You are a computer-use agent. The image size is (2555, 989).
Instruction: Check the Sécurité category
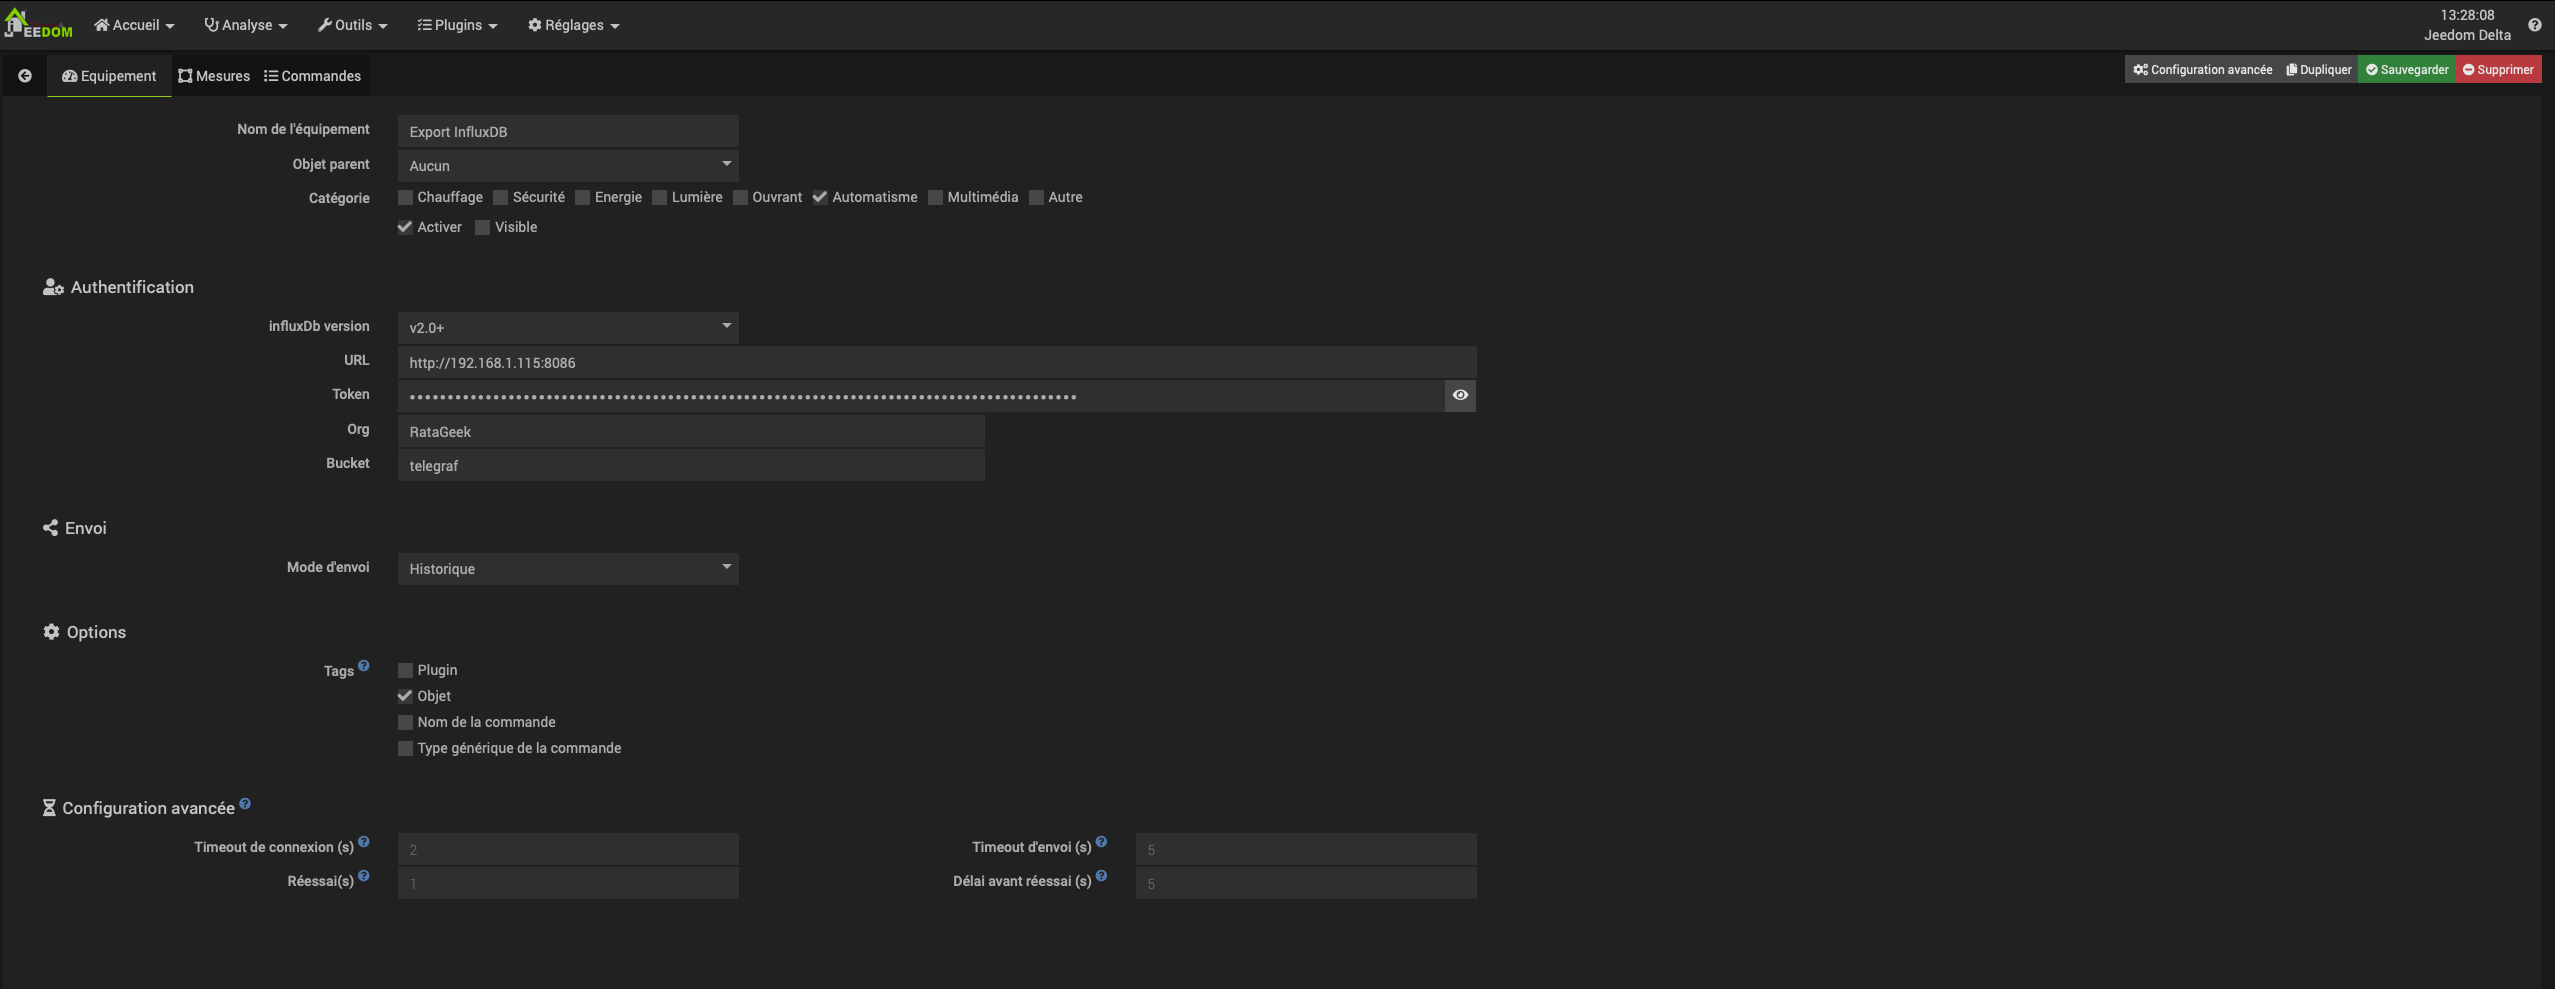click(x=501, y=198)
